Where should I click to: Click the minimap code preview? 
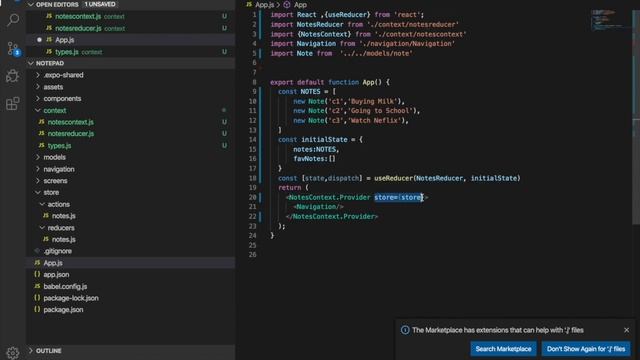[609, 20]
